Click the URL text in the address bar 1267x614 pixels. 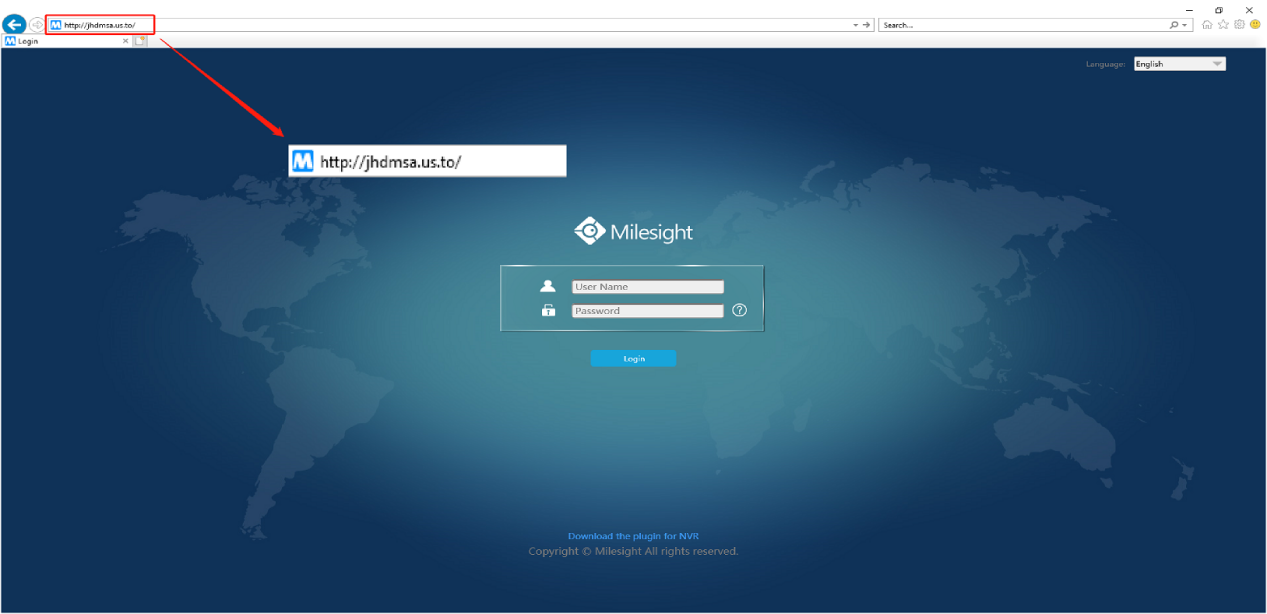click(99, 25)
